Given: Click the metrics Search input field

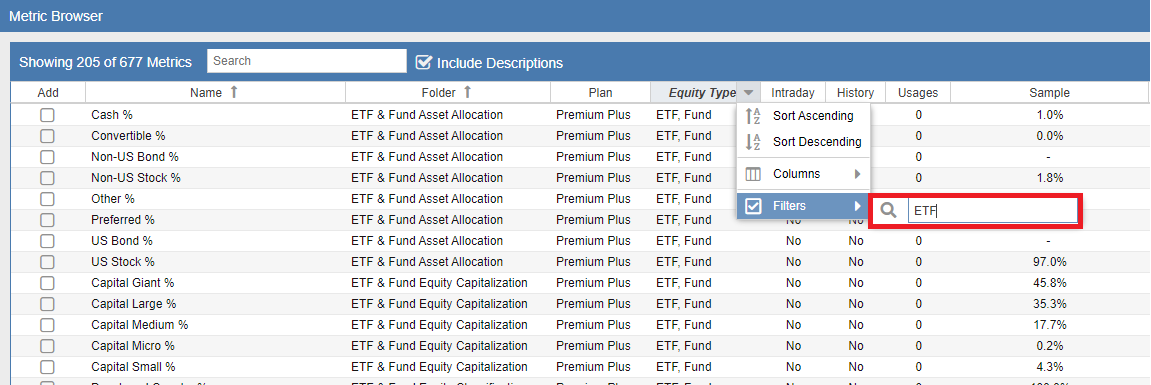Looking at the screenshot, I should 307,61.
